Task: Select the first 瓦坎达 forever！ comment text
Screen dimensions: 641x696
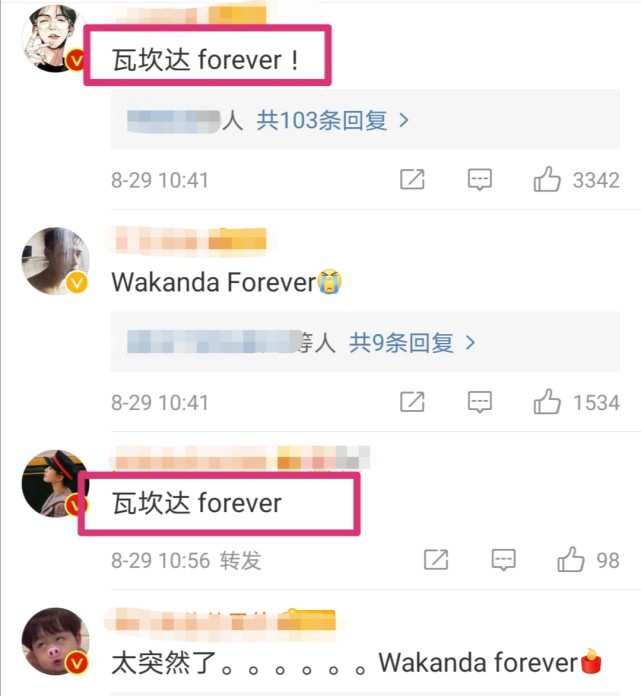Action: tap(205, 59)
